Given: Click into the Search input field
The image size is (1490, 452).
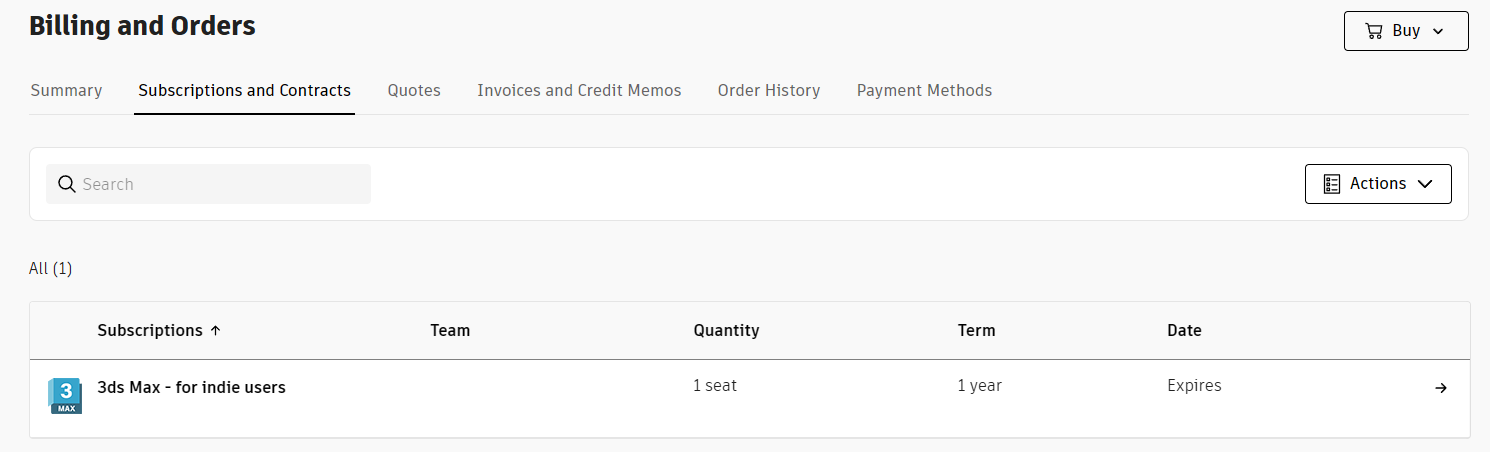Looking at the screenshot, I should point(208,184).
